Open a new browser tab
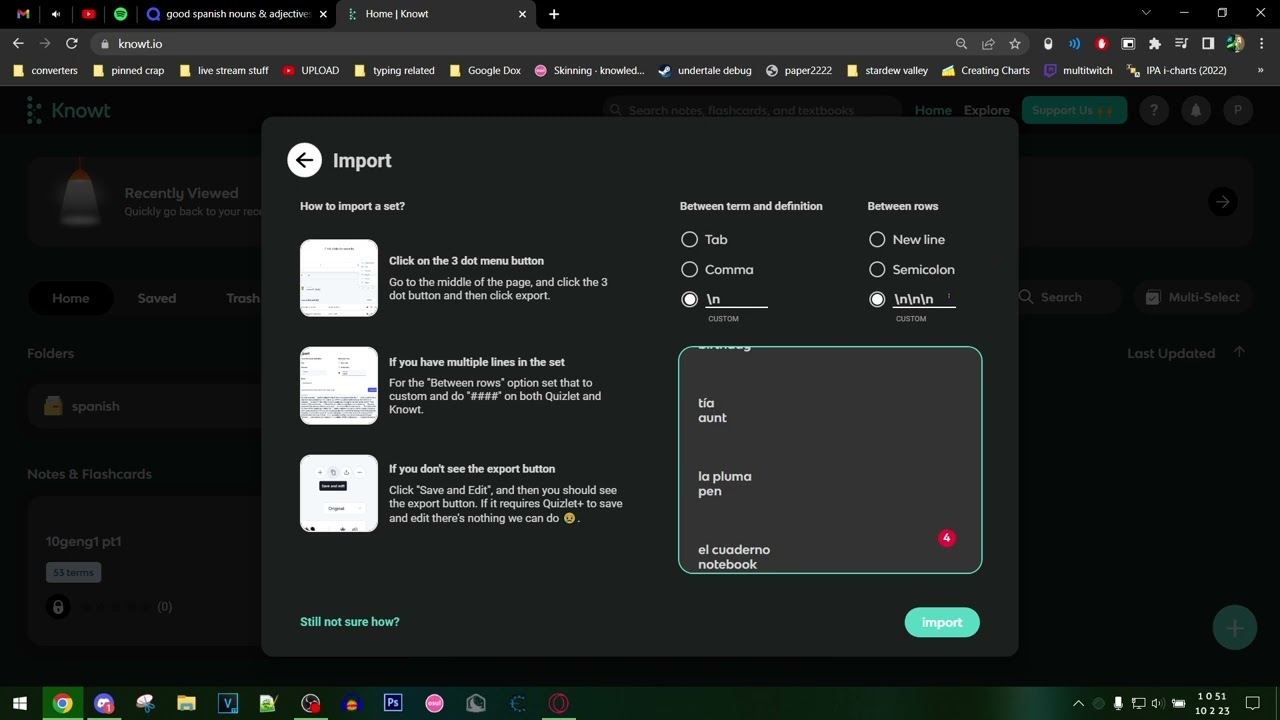The width and height of the screenshot is (1280, 720). [554, 14]
